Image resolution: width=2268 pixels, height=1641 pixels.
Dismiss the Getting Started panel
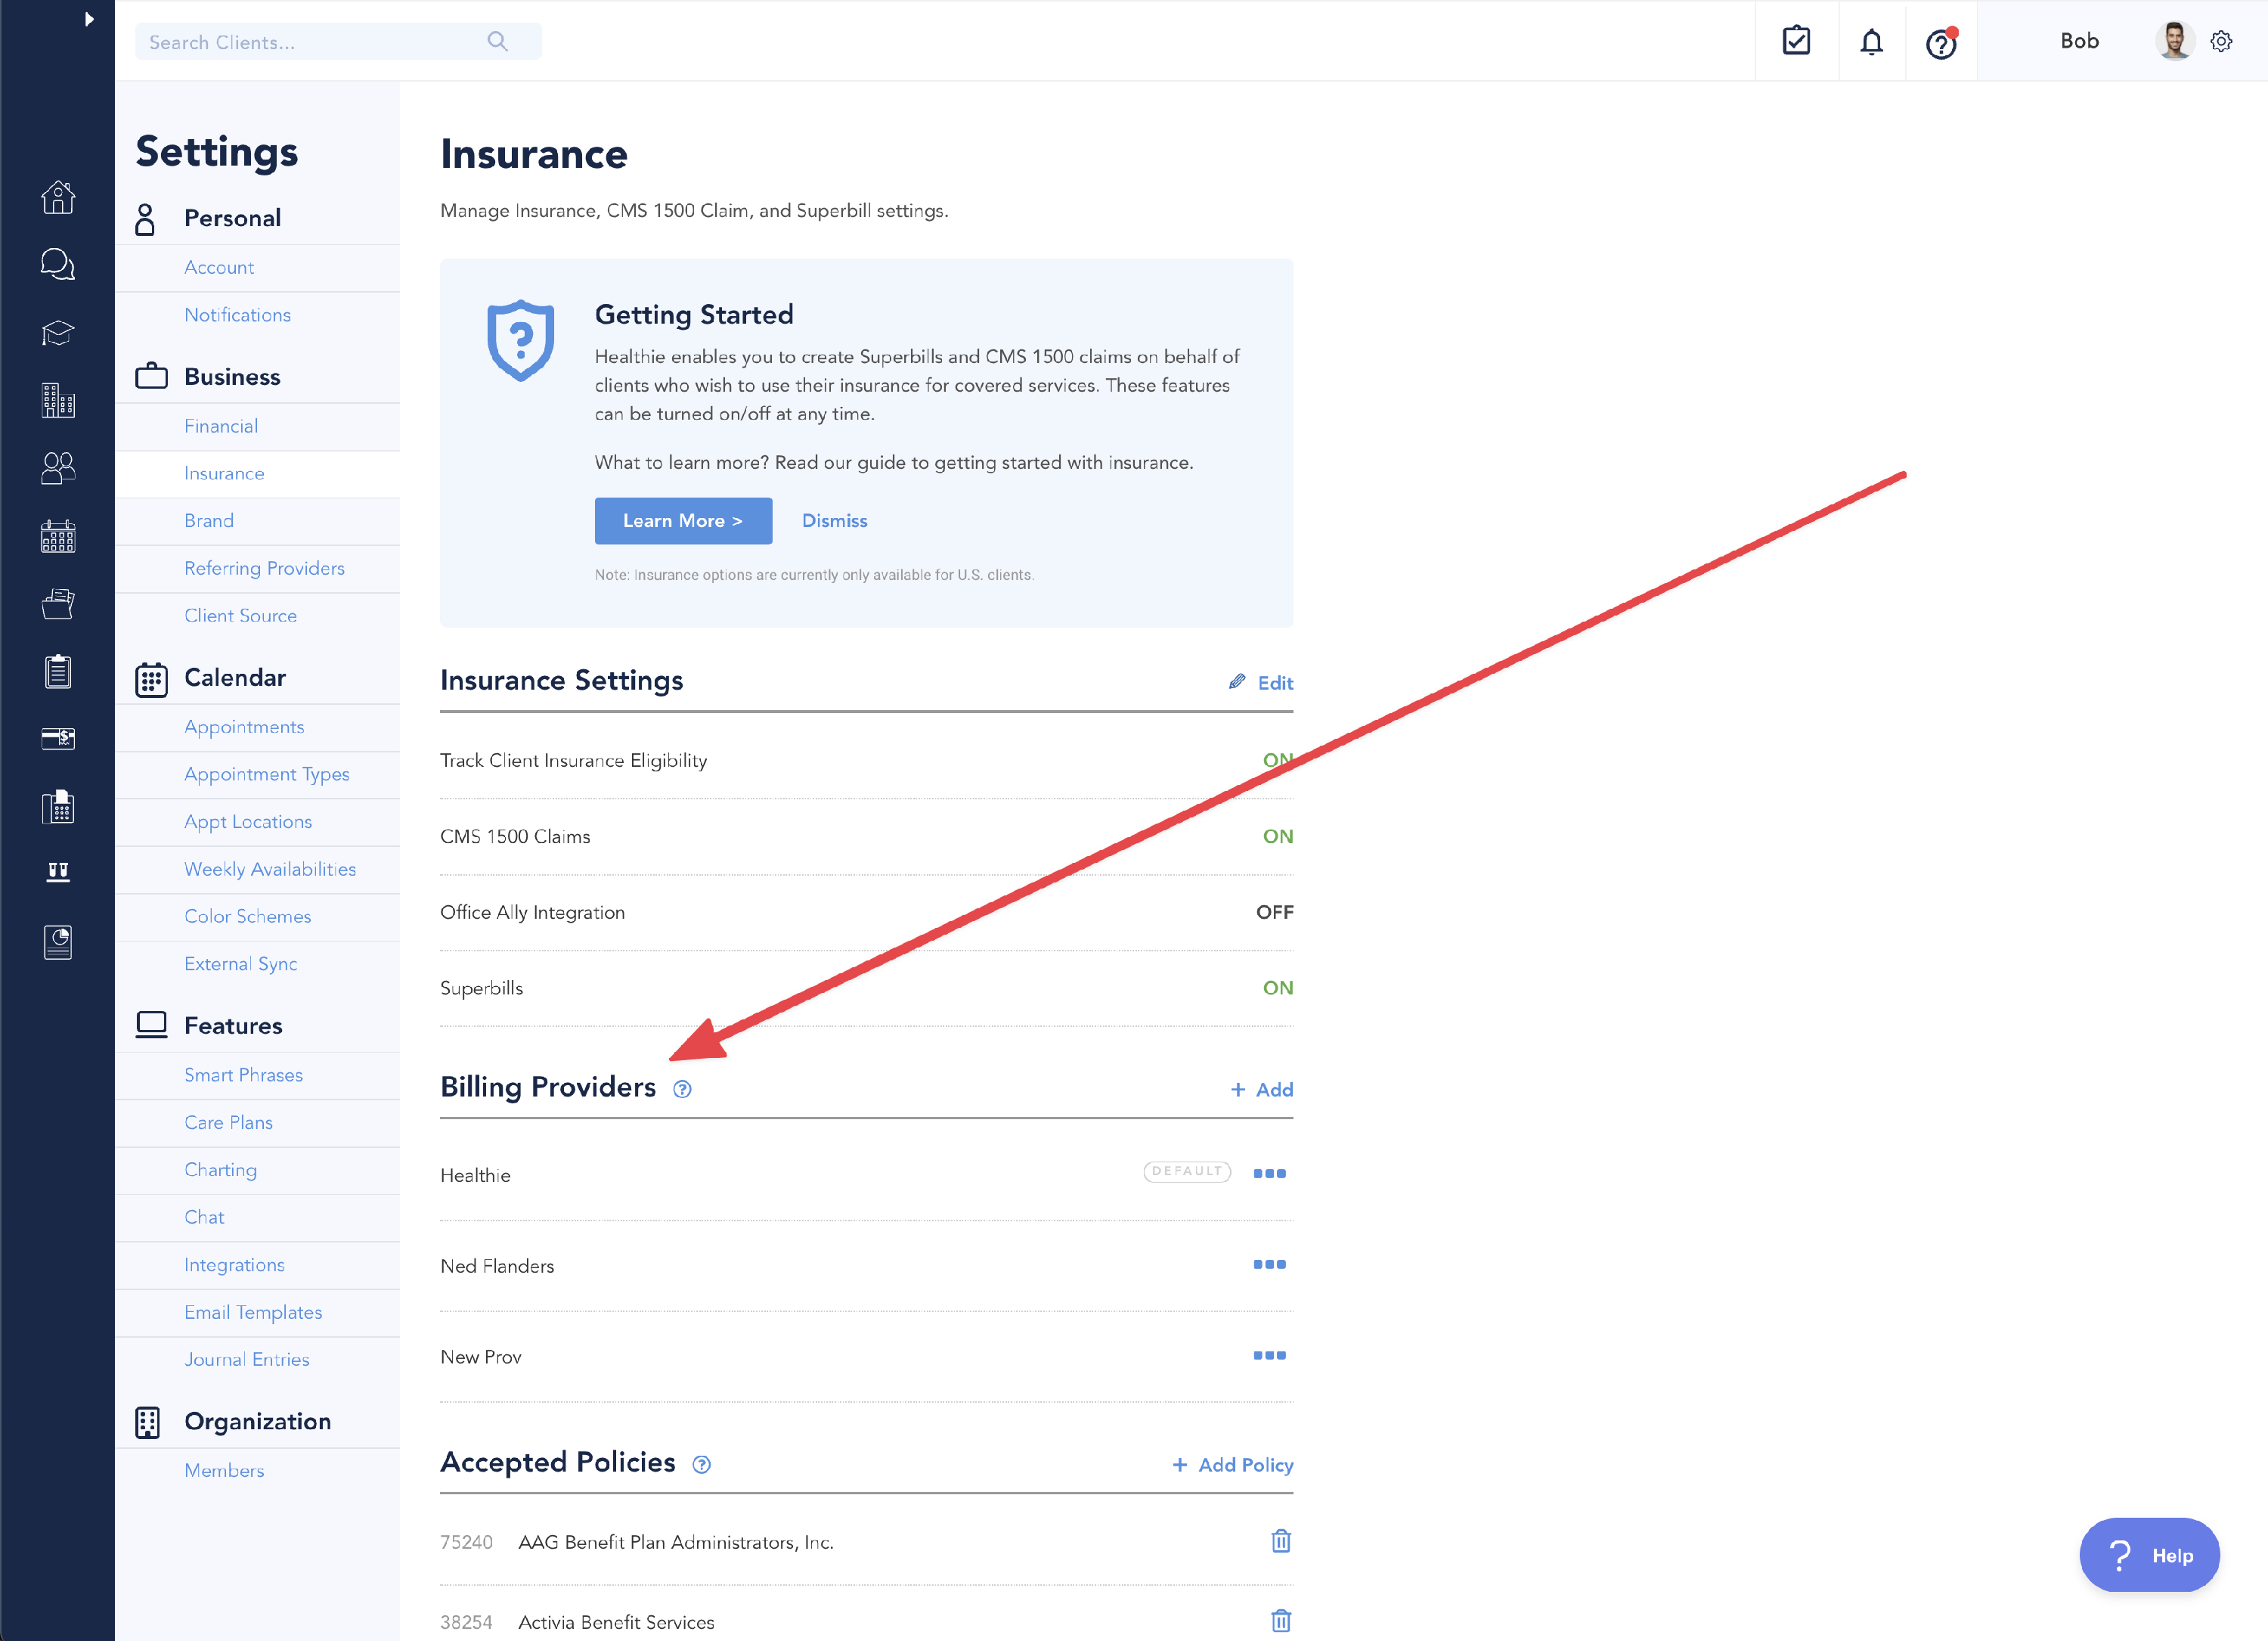[x=834, y=521]
